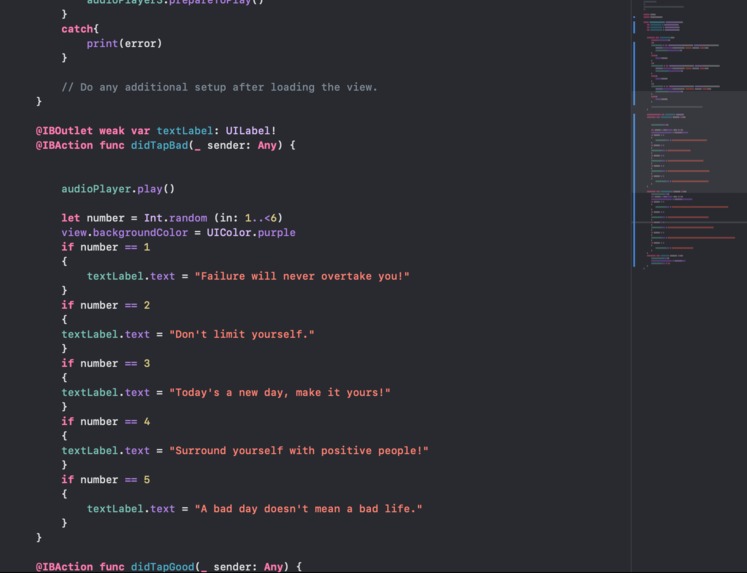This screenshot has width=747, height=573.
Task: Click 'view.backgroundColor' property
Action: coord(124,233)
